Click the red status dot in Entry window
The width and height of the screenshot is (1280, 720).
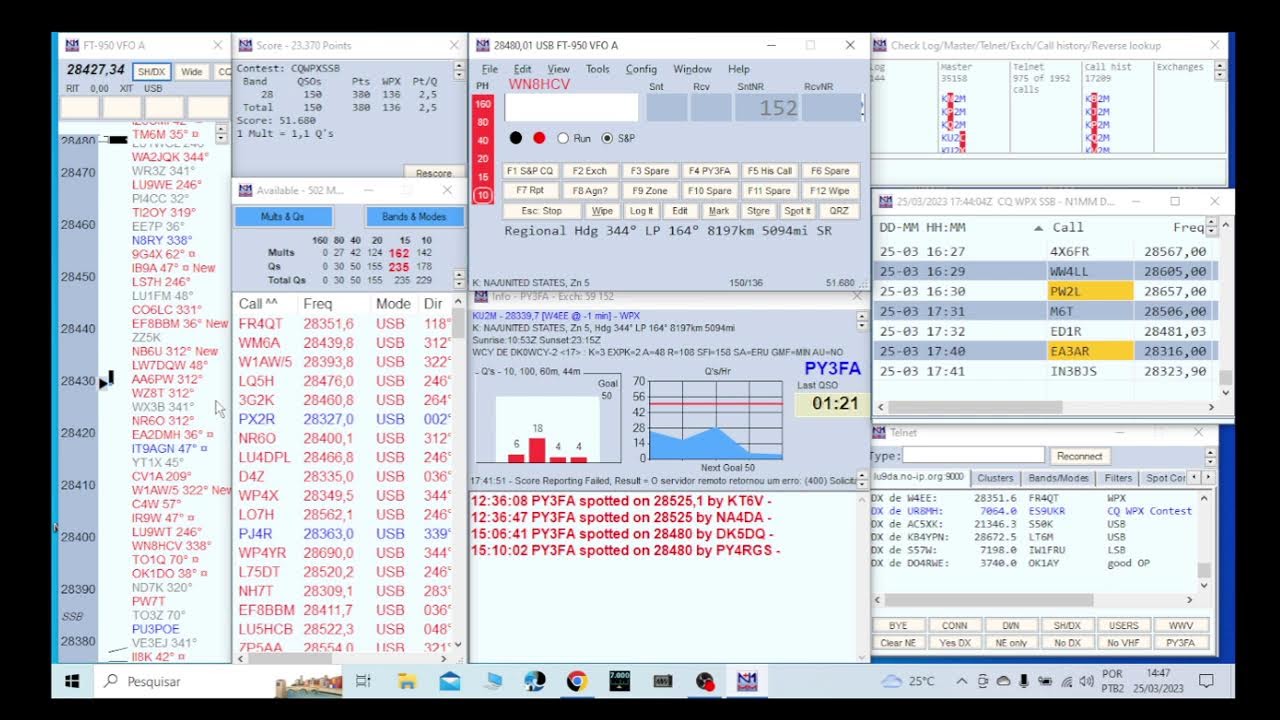tap(539, 138)
